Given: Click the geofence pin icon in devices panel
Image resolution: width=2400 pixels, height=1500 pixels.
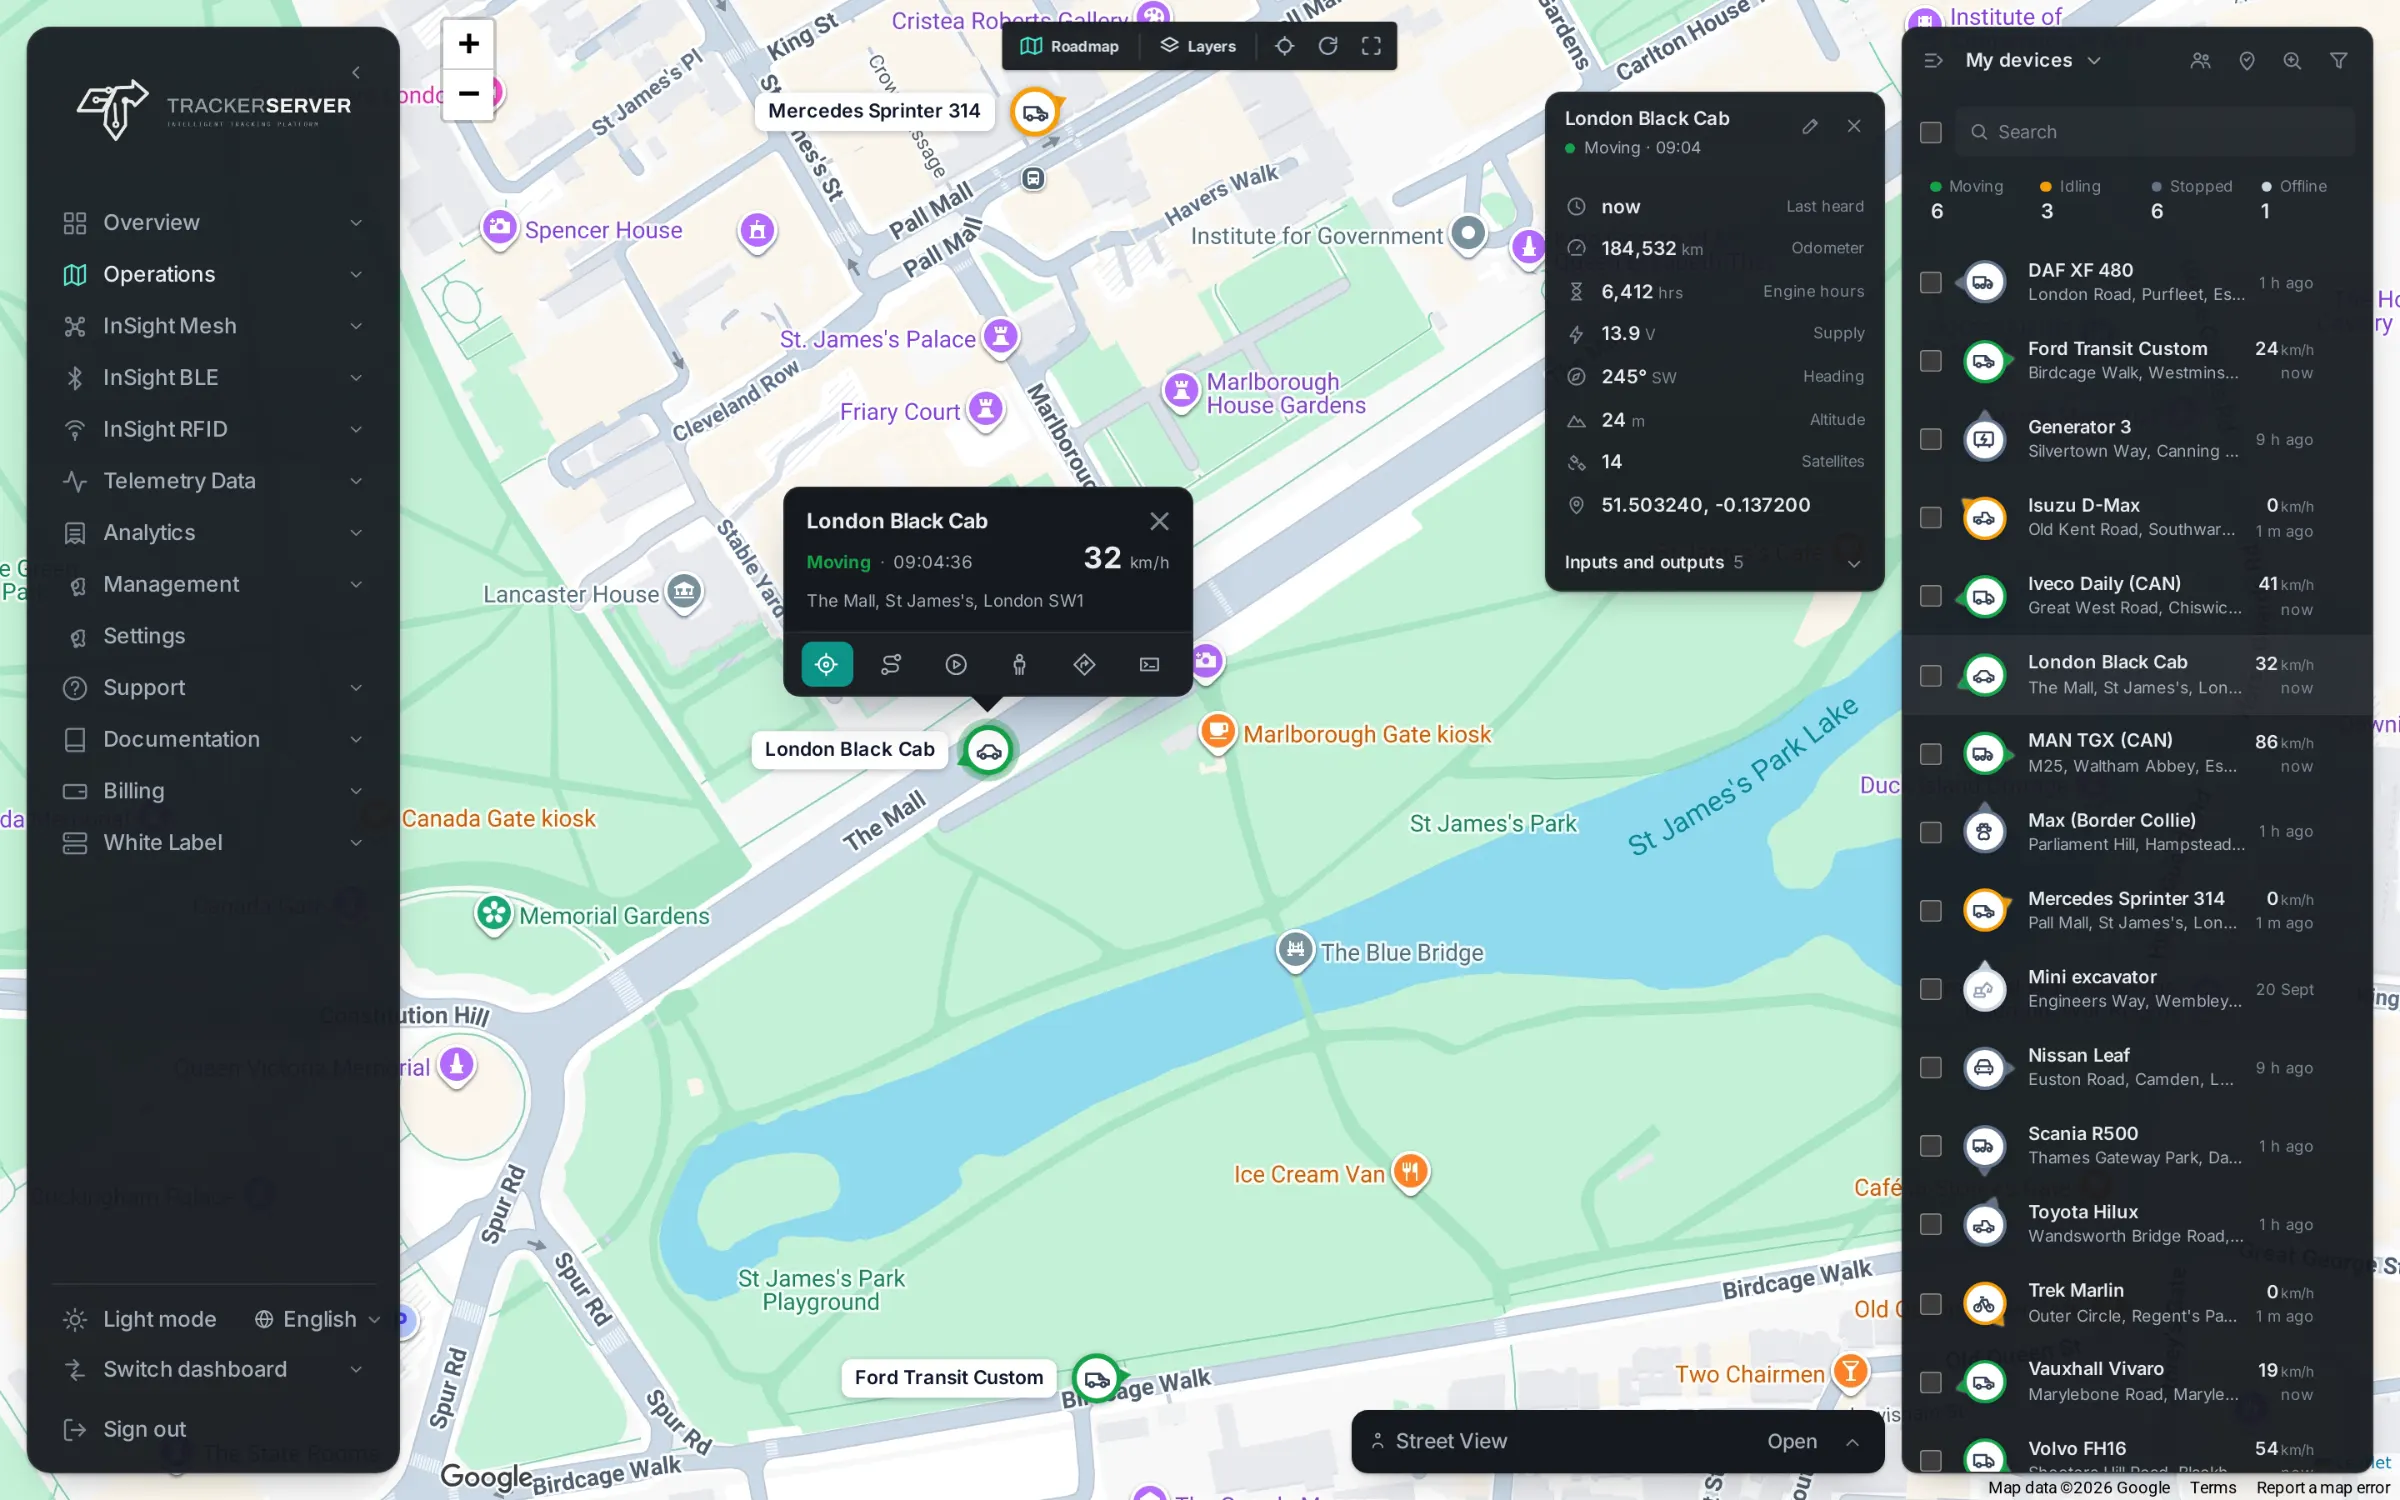Looking at the screenshot, I should pyautogui.click(x=2246, y=61).
